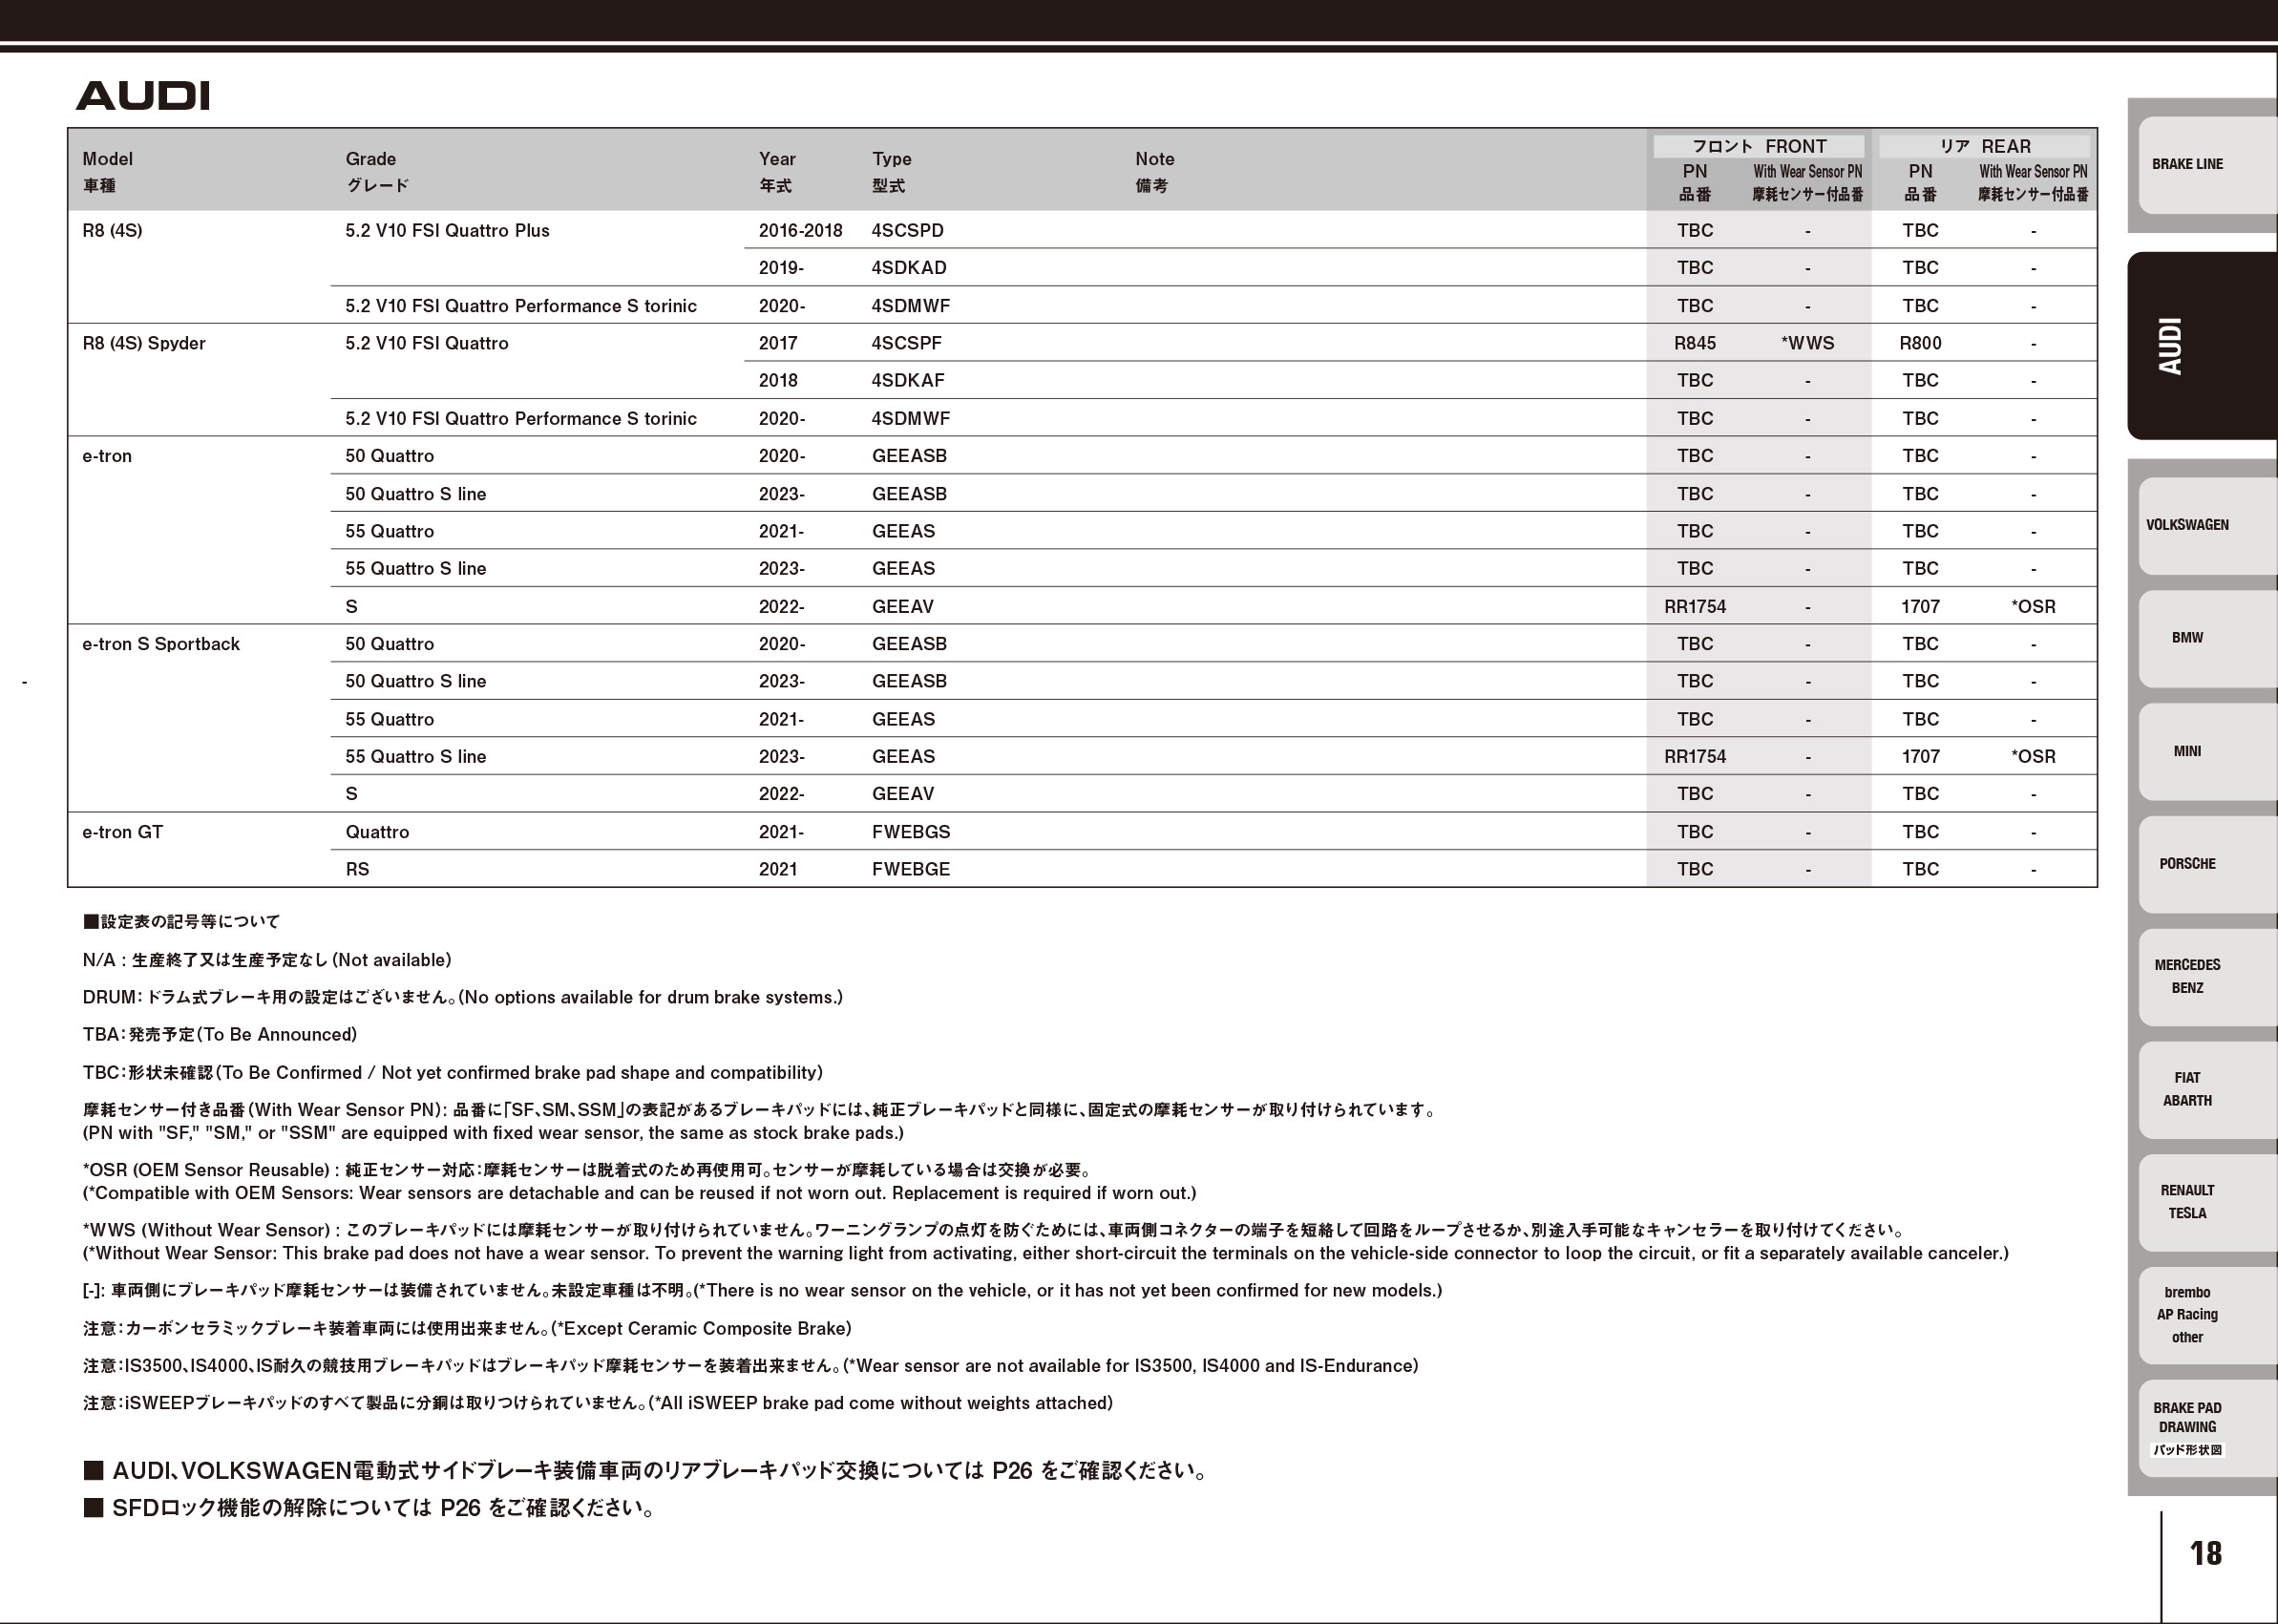Click type code 4SDKAF

coord(908,381)
